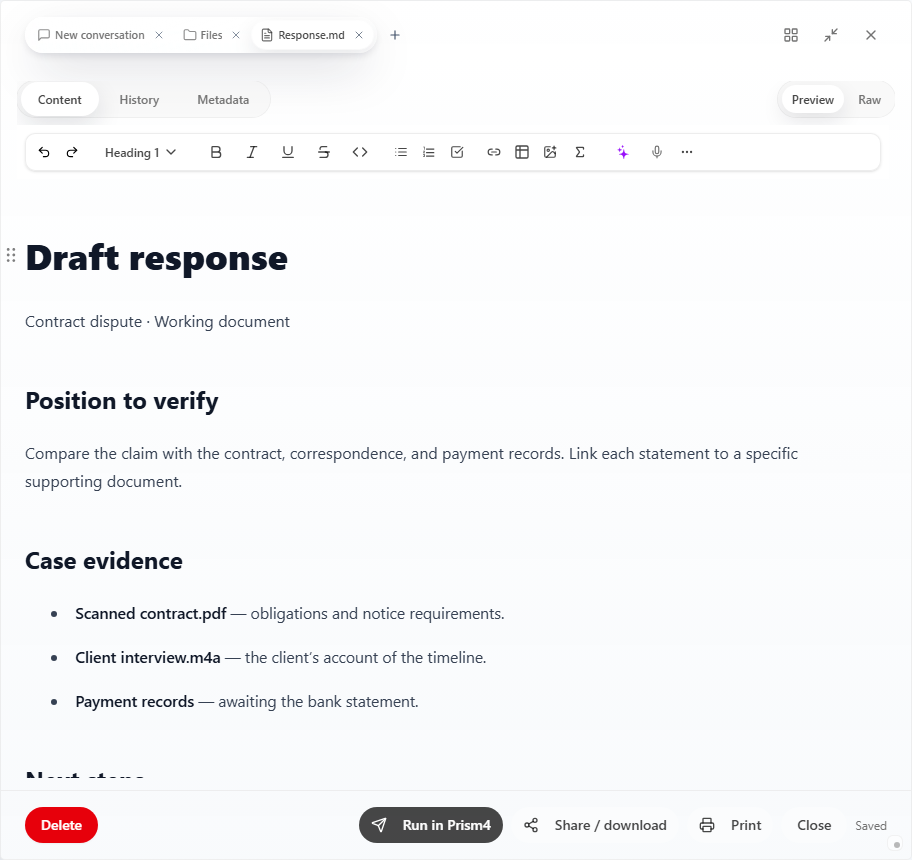Switch to the New conversation tab
Screen dimensions: 912x860
coord(91,35)
